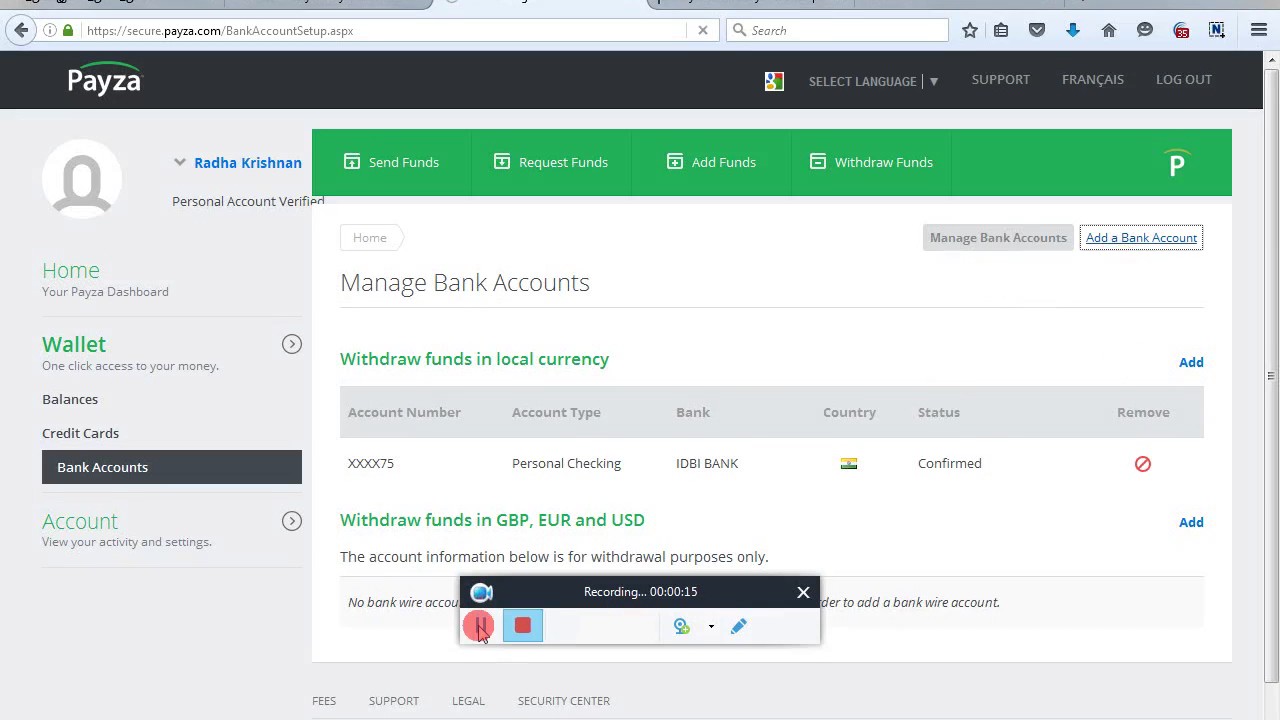Open LEGAL in the footer
Viewport: 1280px width, 720px height.
(468, 701)
